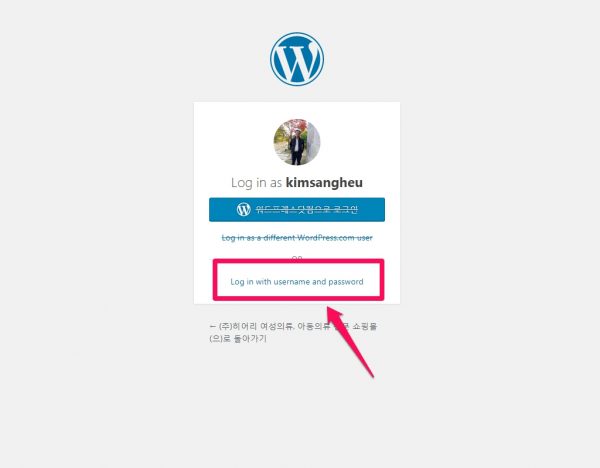Screen dimensions: 600x468
Task: Click the '여성의류' text in the back link
Action: coord(277,326)
